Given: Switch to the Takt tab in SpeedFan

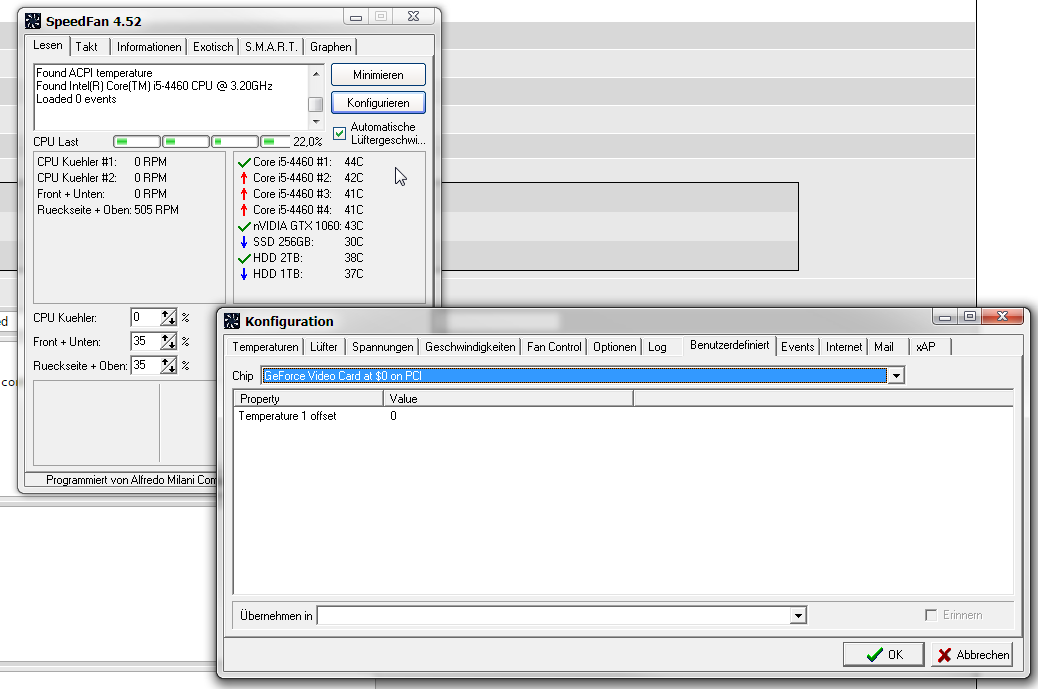Looking at the screenshot, I should click(87, 47).
